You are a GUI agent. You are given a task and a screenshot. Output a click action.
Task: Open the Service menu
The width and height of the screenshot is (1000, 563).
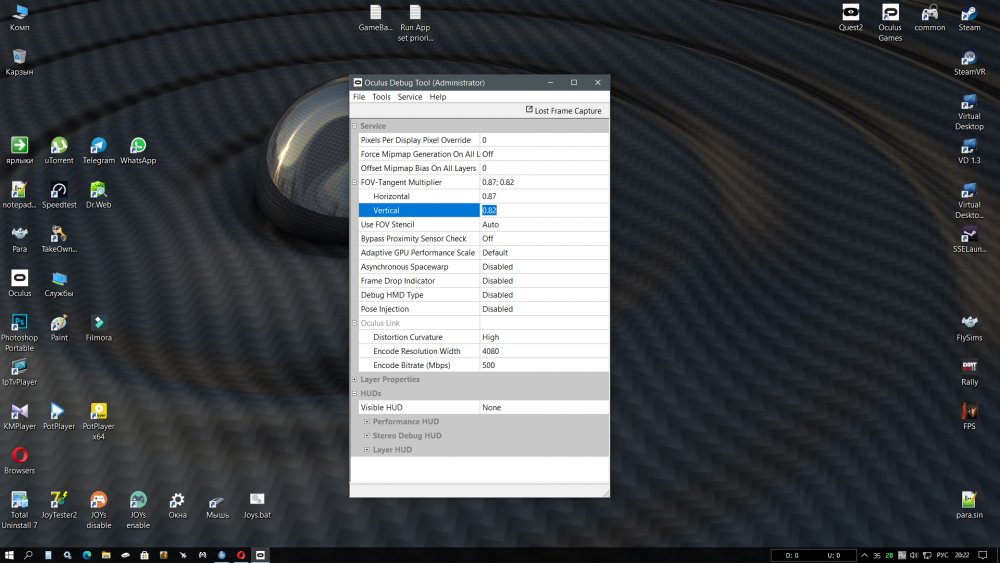coord(409,97)
